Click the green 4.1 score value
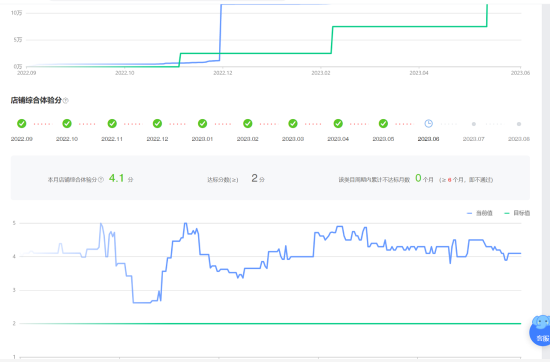 (116, 178)
